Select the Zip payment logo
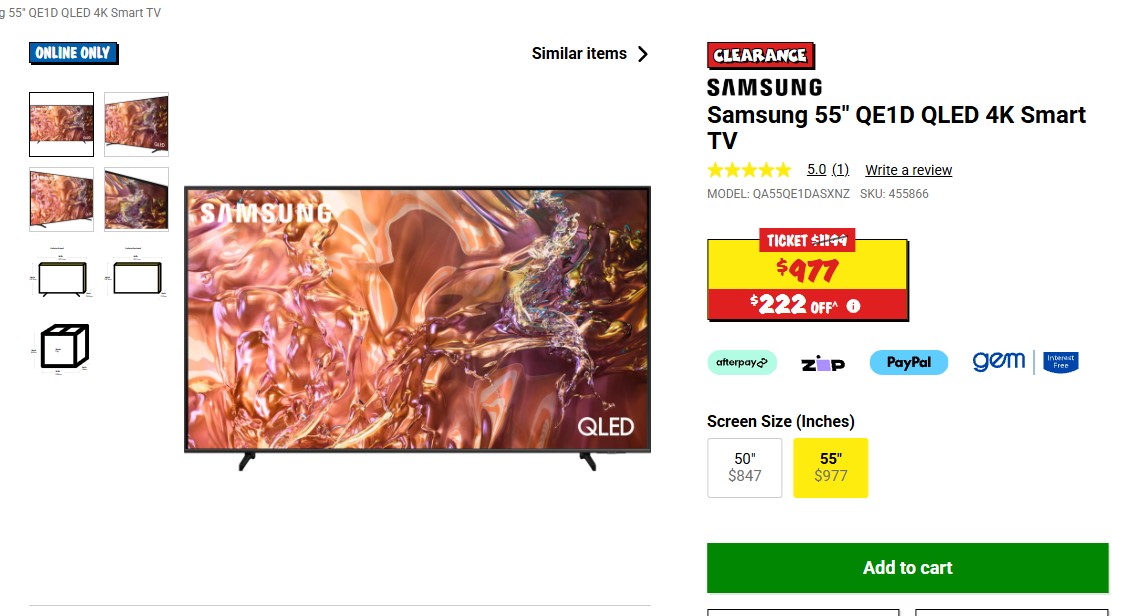Screen dimensions: 1128x616 [823, 363]
